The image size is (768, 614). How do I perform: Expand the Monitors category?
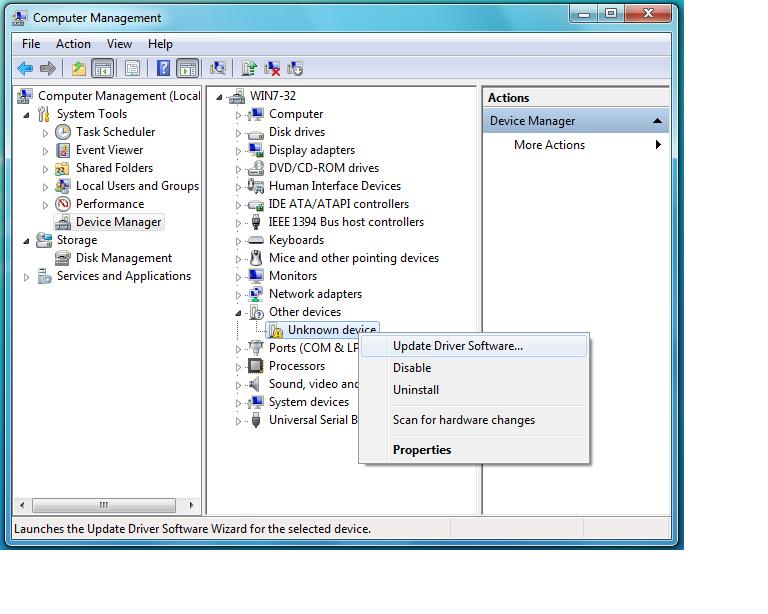(238, 277)
